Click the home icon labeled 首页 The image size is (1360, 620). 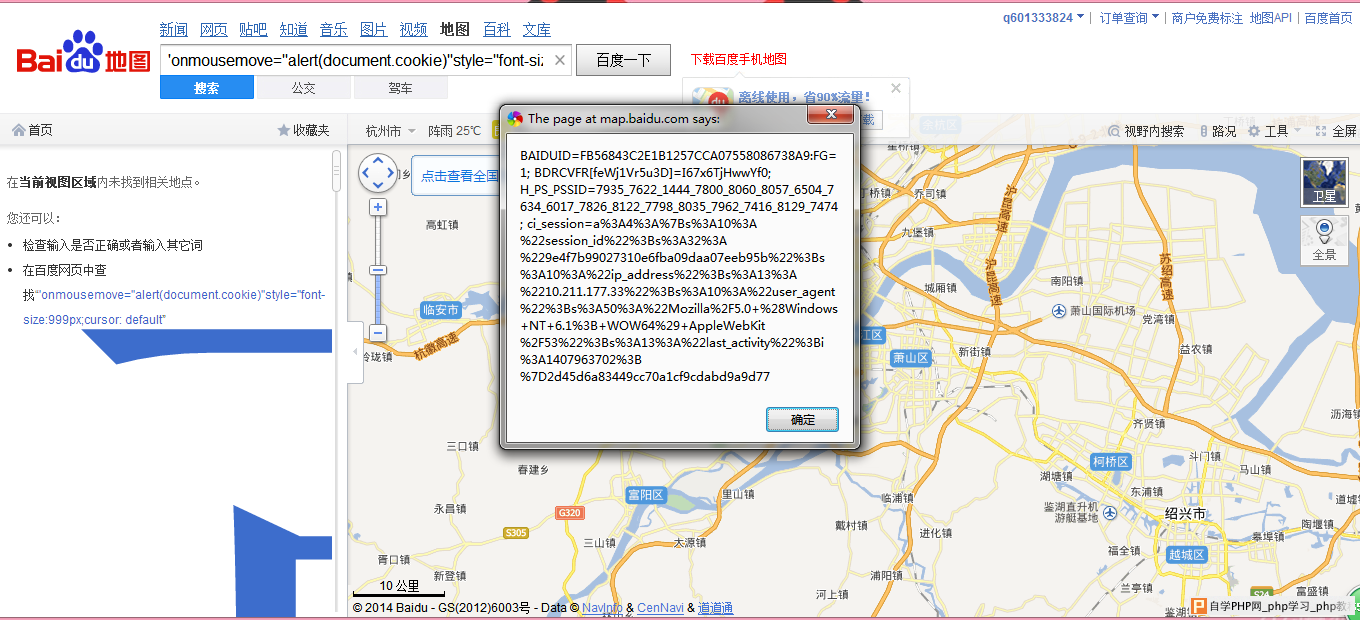tap(18, 130)
